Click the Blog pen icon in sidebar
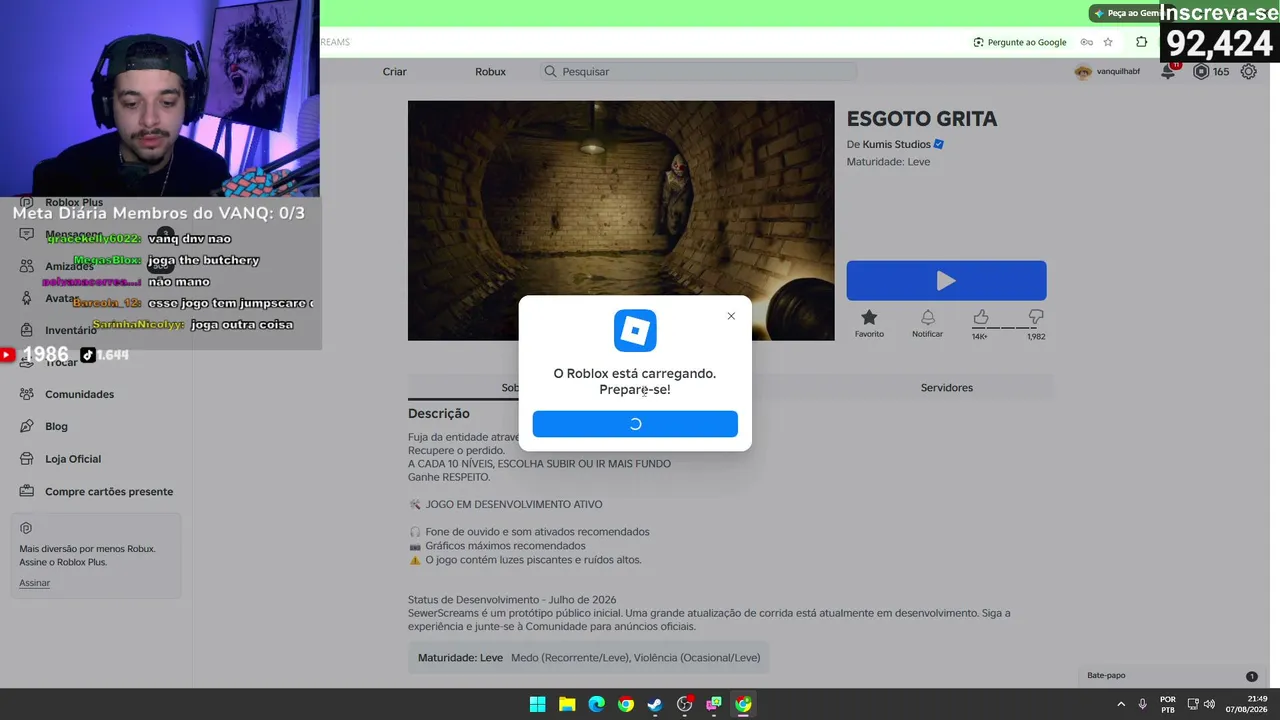1280x720 pixels. 27,426
